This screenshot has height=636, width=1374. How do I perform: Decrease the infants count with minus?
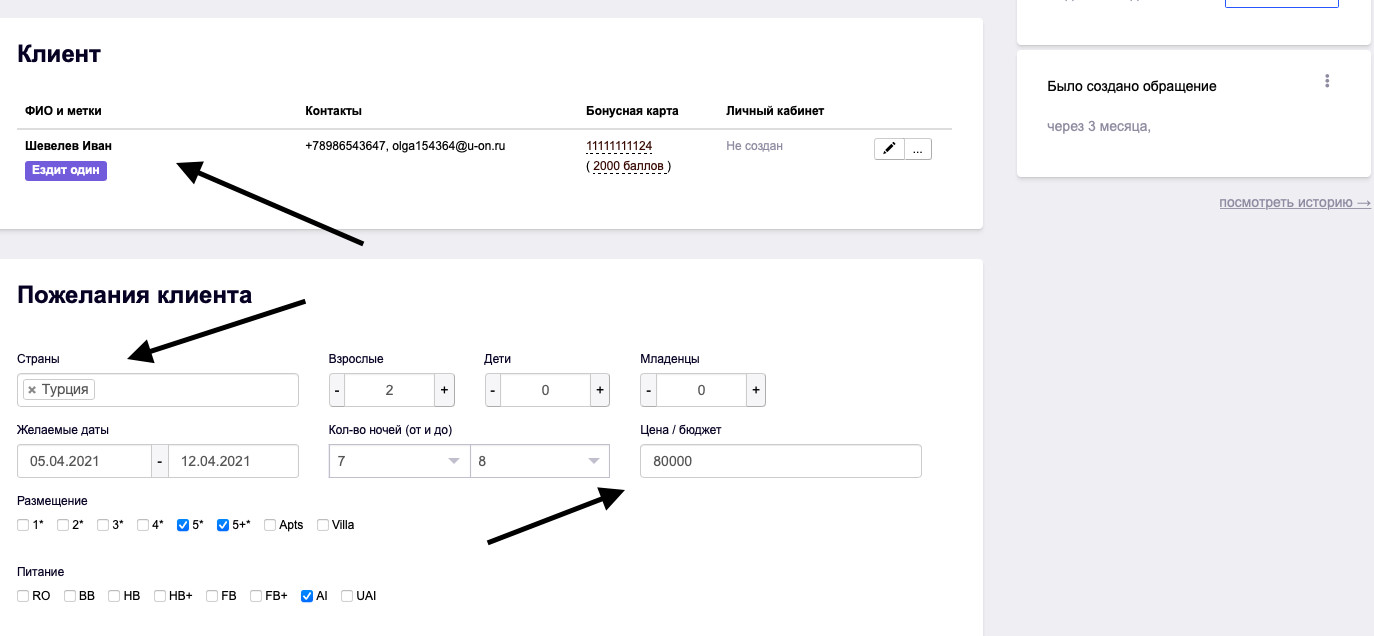tap(649, 390)
